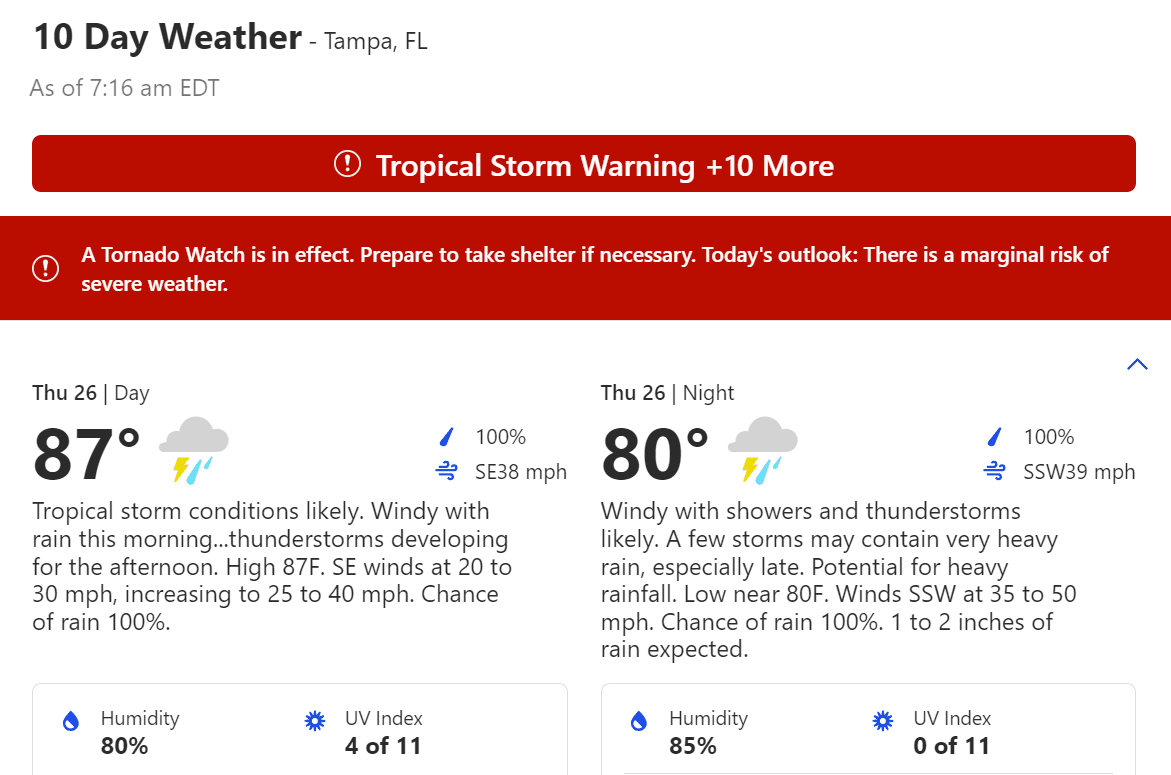1171x775 pixels.
Task: Click the Tropical Storm Warning alert icon
Action: 347,164
